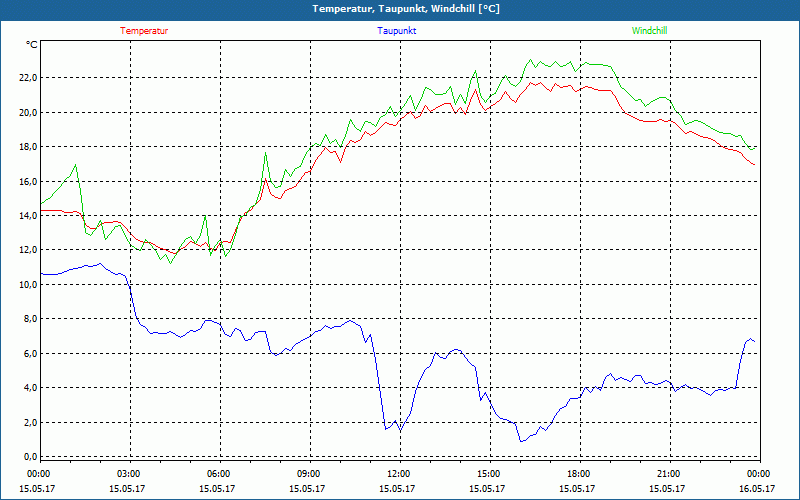Image resolution: width=800 pixels, height=500 pixels.
Task: Click the '15:00' time axis label
Action: (490, 474)
